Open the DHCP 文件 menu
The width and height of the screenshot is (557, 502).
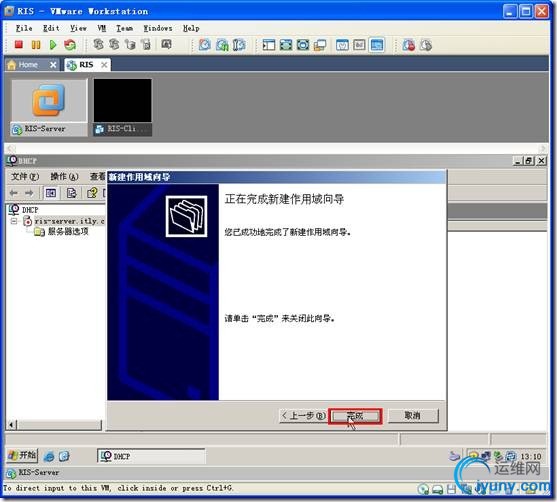point(25,176)
